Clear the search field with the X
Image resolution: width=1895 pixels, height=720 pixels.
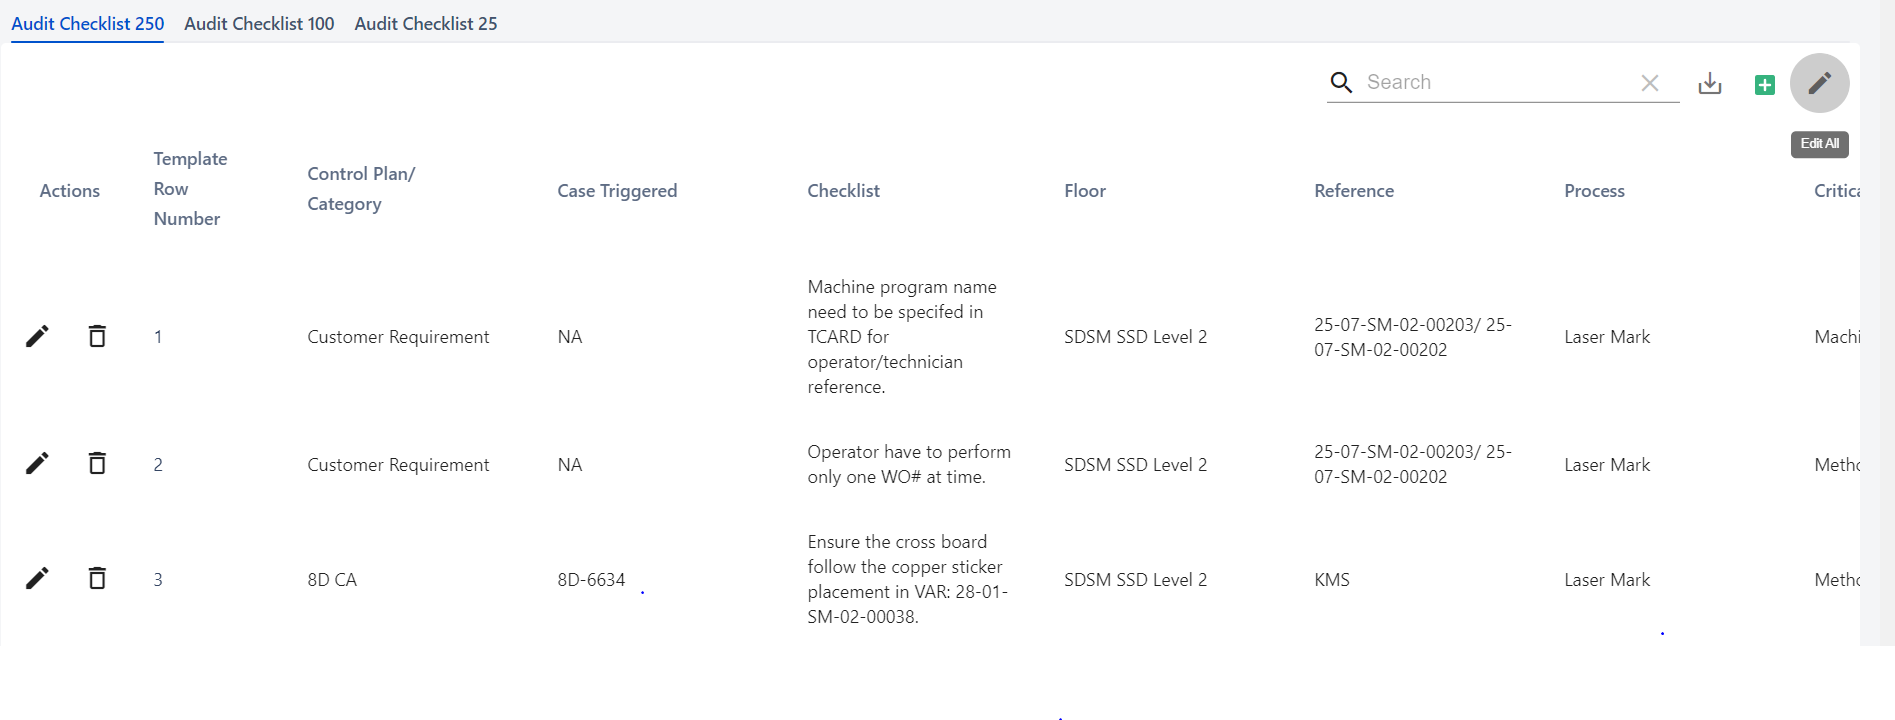tap(1650, 83)
